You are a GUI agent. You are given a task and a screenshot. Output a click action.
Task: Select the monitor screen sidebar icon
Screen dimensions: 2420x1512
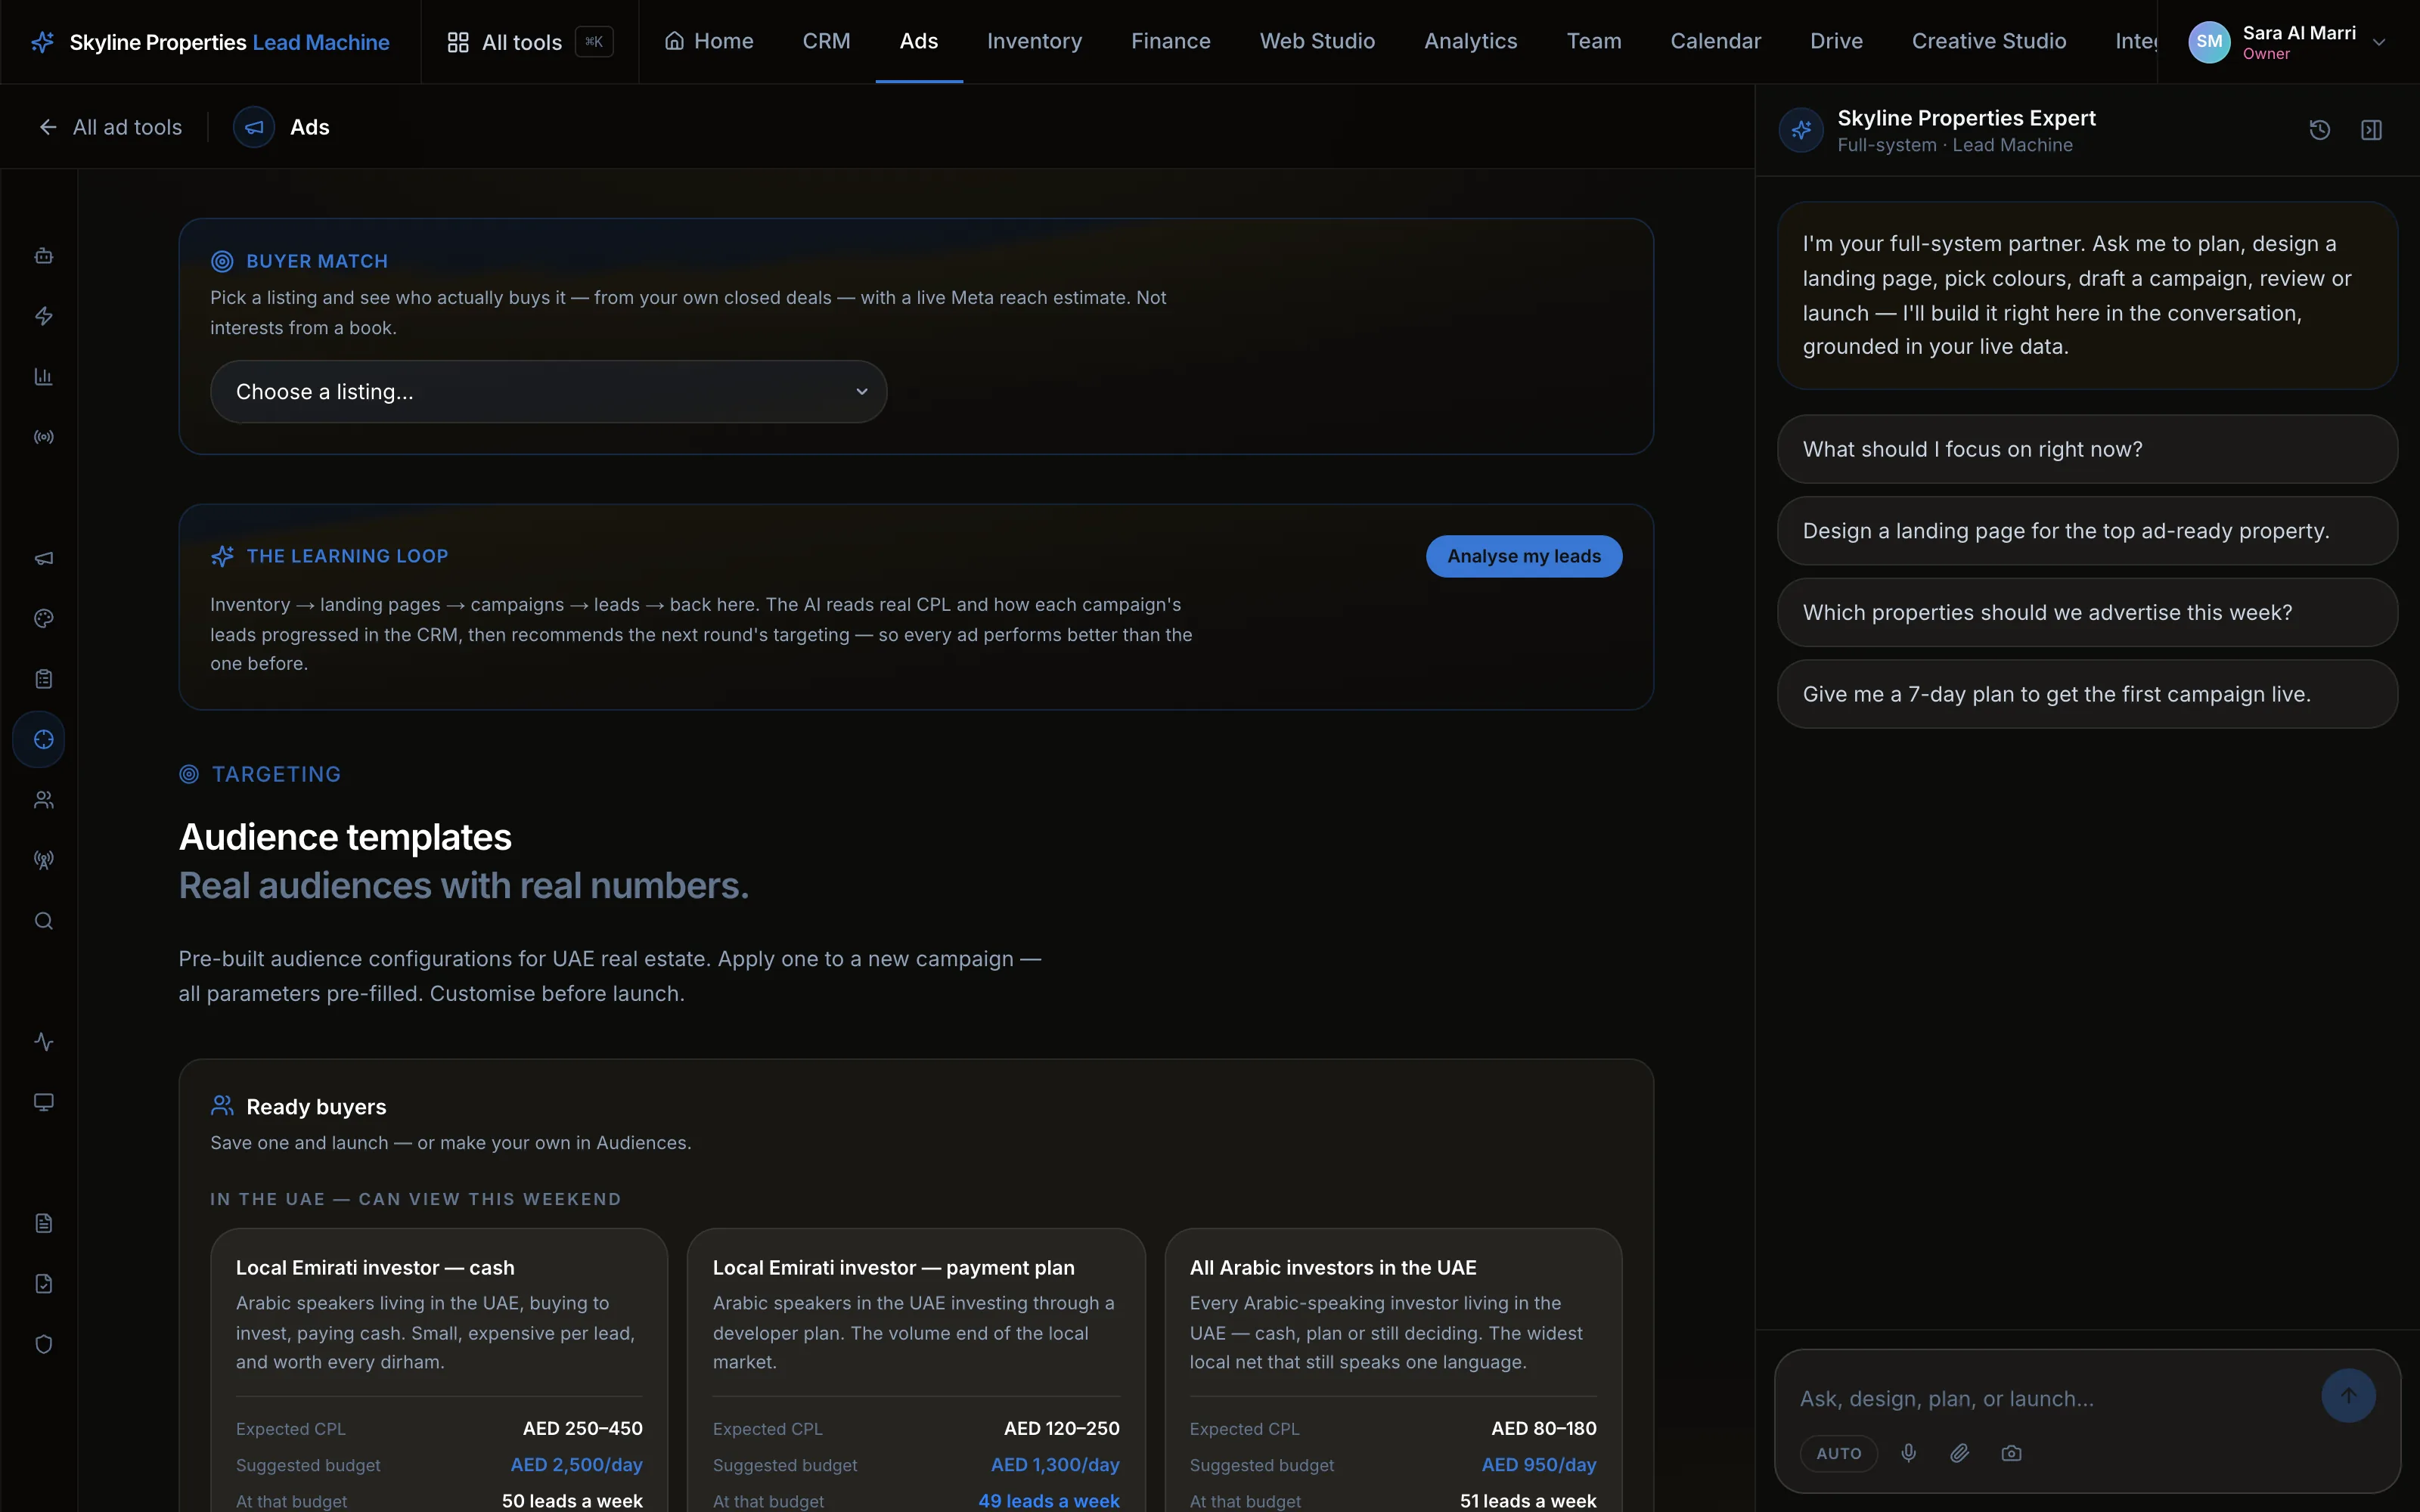[43, 1102]
